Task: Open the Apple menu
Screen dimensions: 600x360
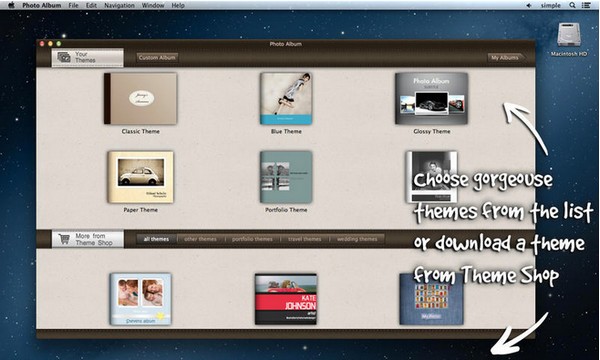Action: (11, 5)
